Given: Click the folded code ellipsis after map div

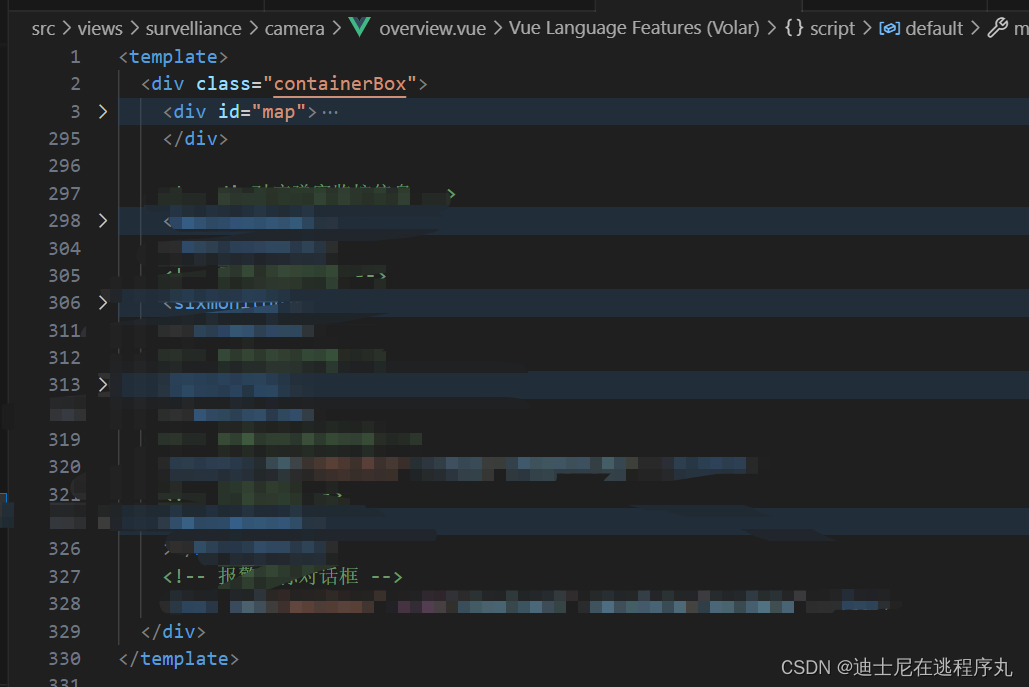Looking at the screenshot, I should (330, 113).
